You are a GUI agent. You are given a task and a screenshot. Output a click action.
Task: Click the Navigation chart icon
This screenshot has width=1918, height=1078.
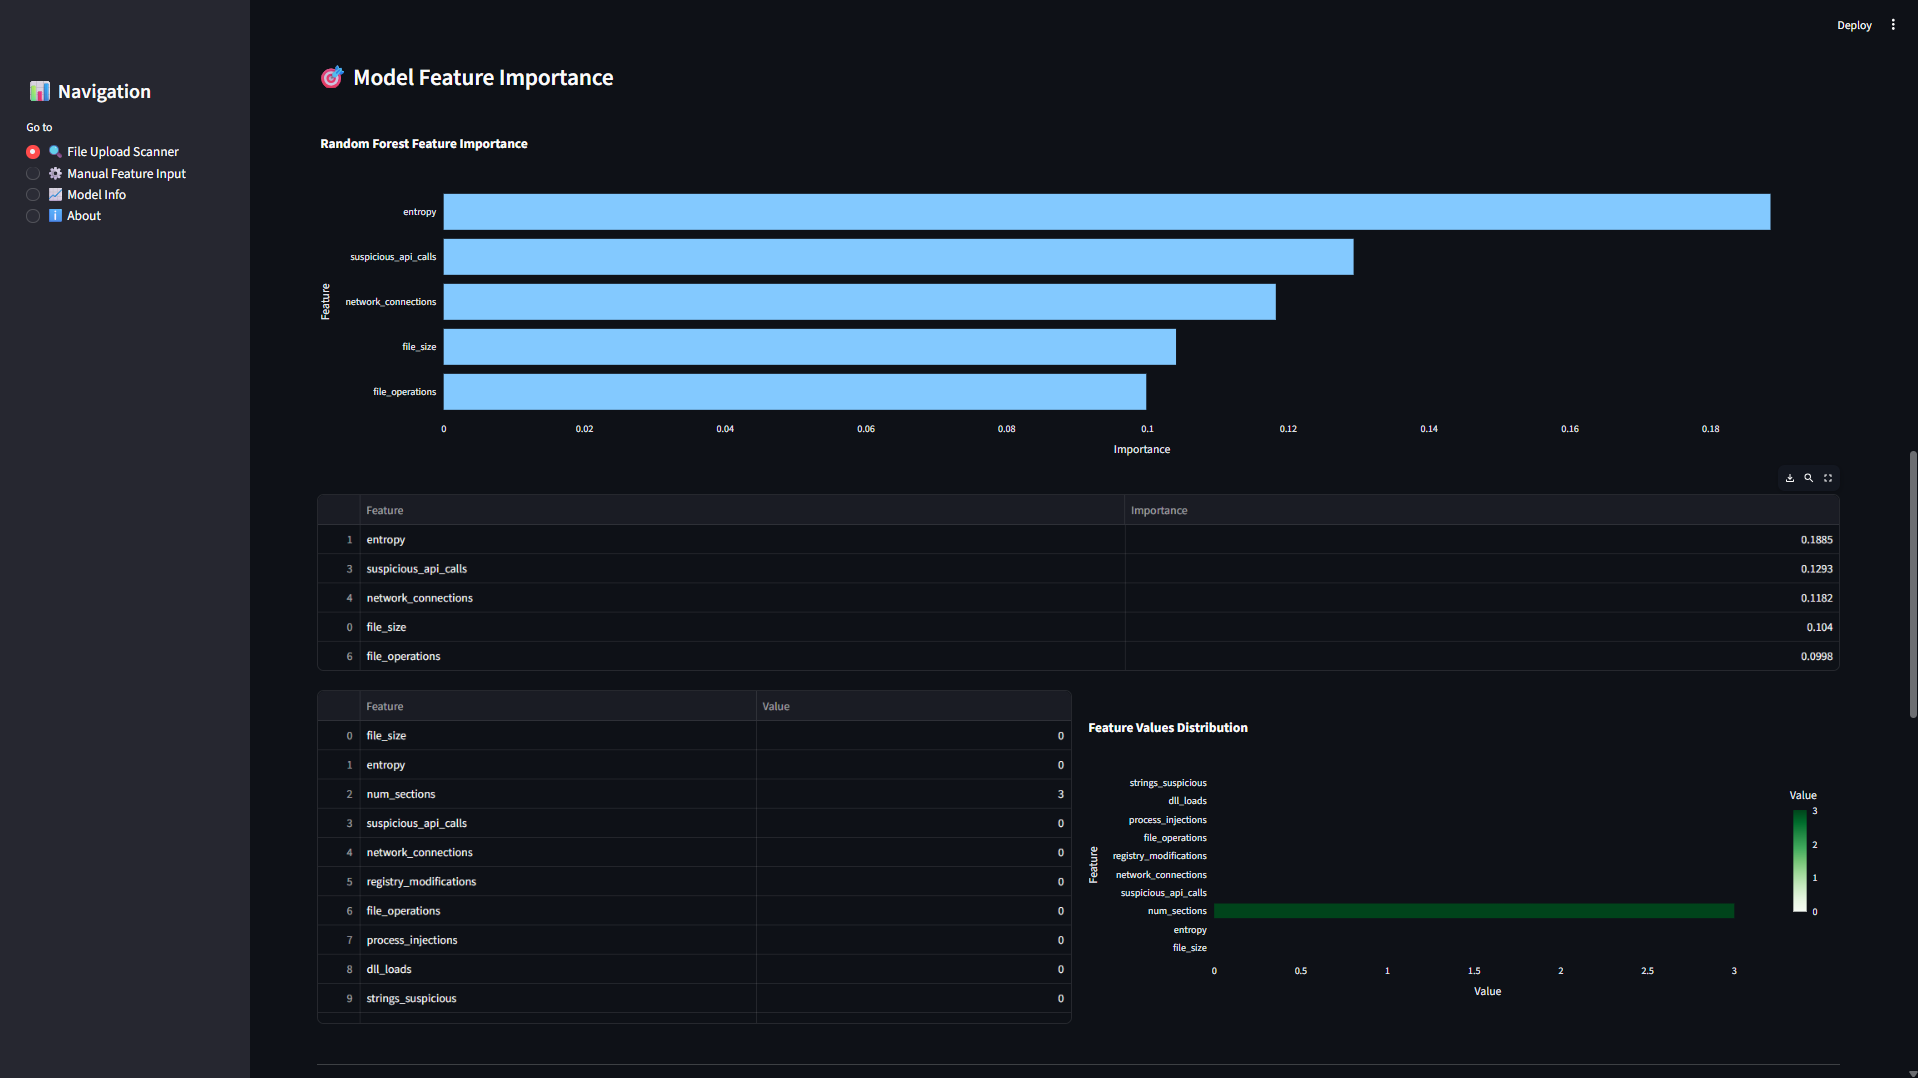coord(39,91)
